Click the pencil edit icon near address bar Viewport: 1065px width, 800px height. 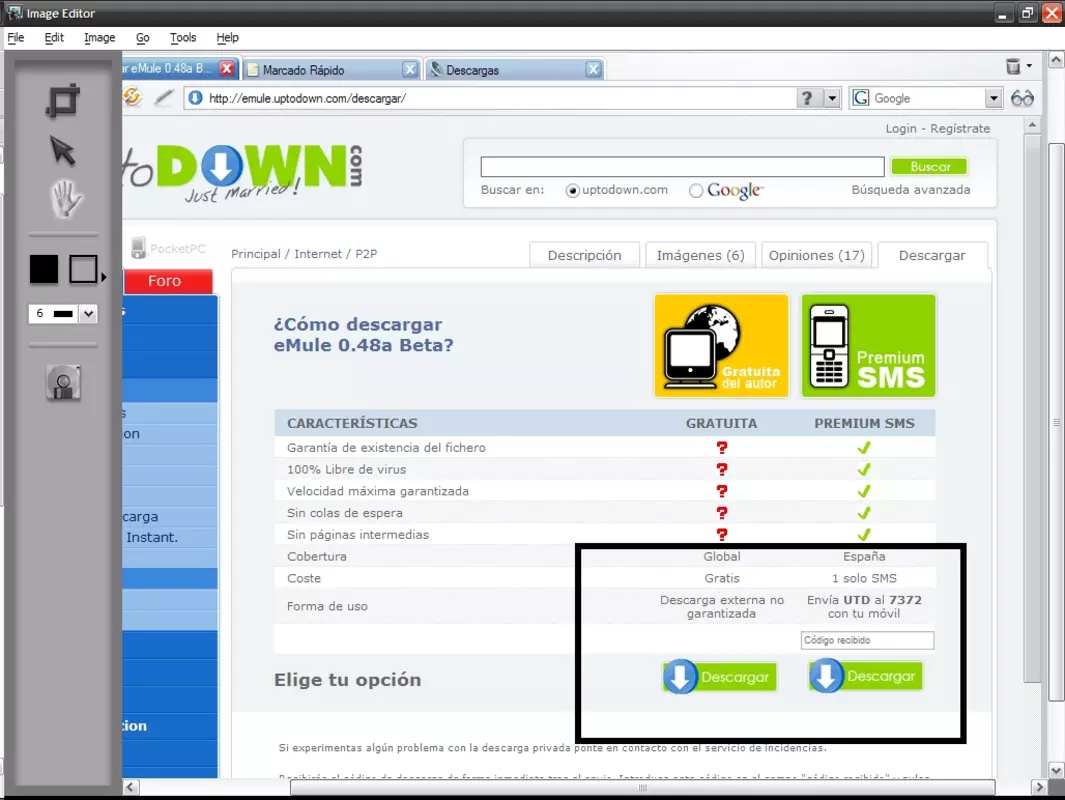[x=163, y=98]
